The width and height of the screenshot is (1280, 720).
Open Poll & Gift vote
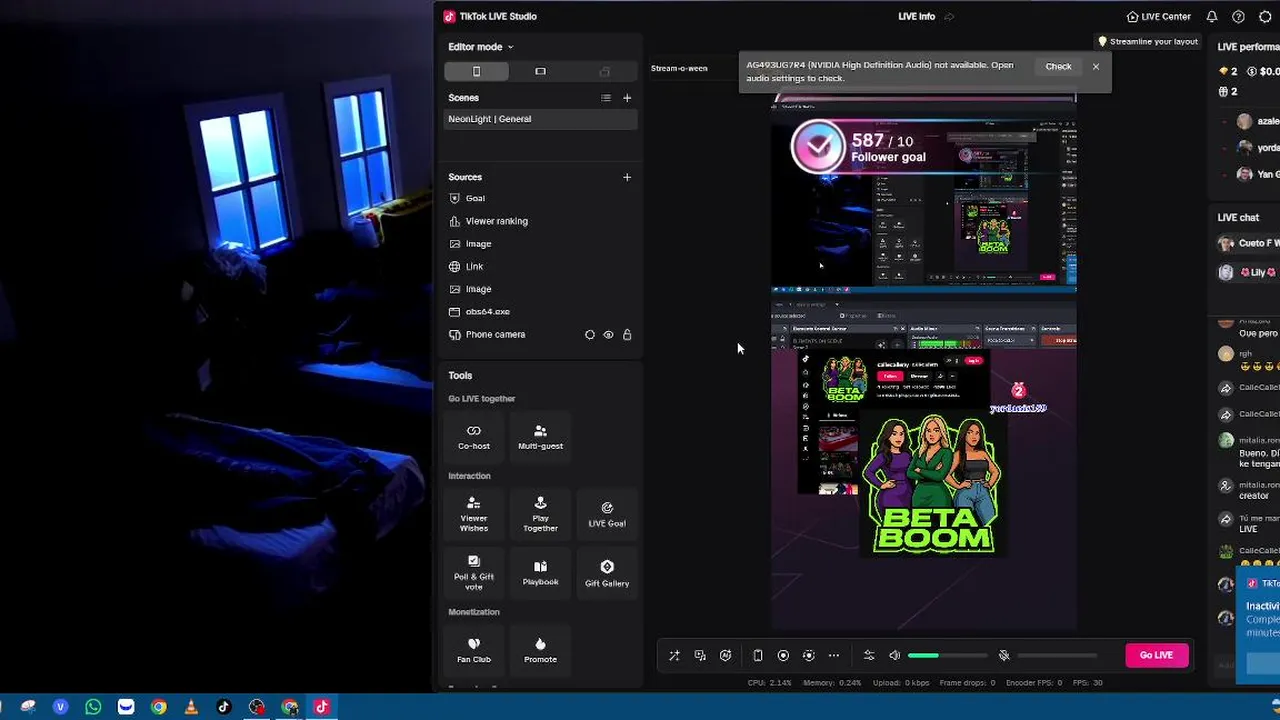(x=474, y=572)
